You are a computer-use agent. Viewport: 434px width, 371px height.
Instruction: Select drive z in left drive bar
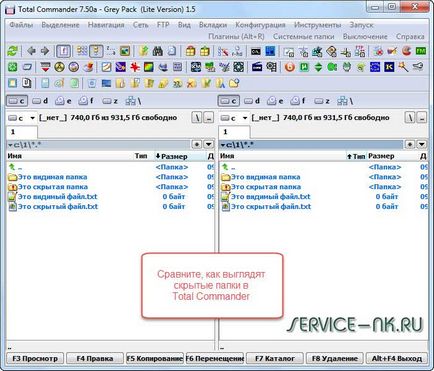click(110, 101)
